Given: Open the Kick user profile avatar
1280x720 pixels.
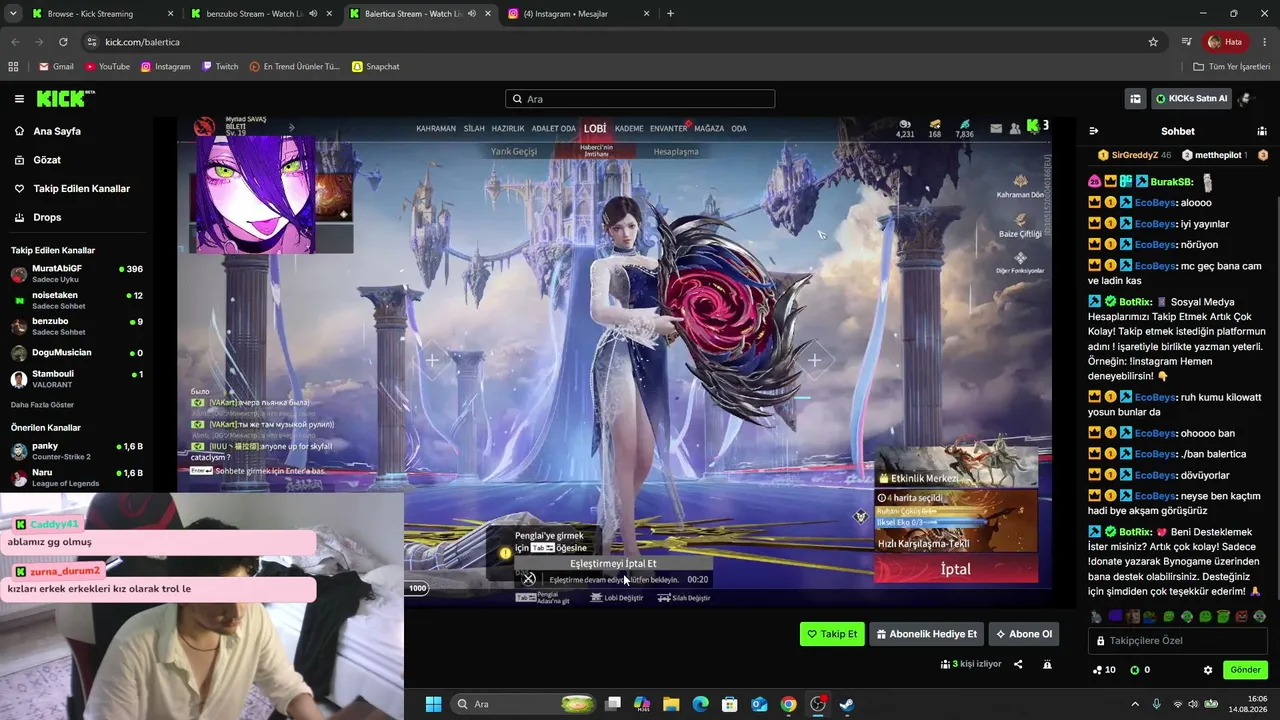Looking at the screenshot, I should [1246, 99].
